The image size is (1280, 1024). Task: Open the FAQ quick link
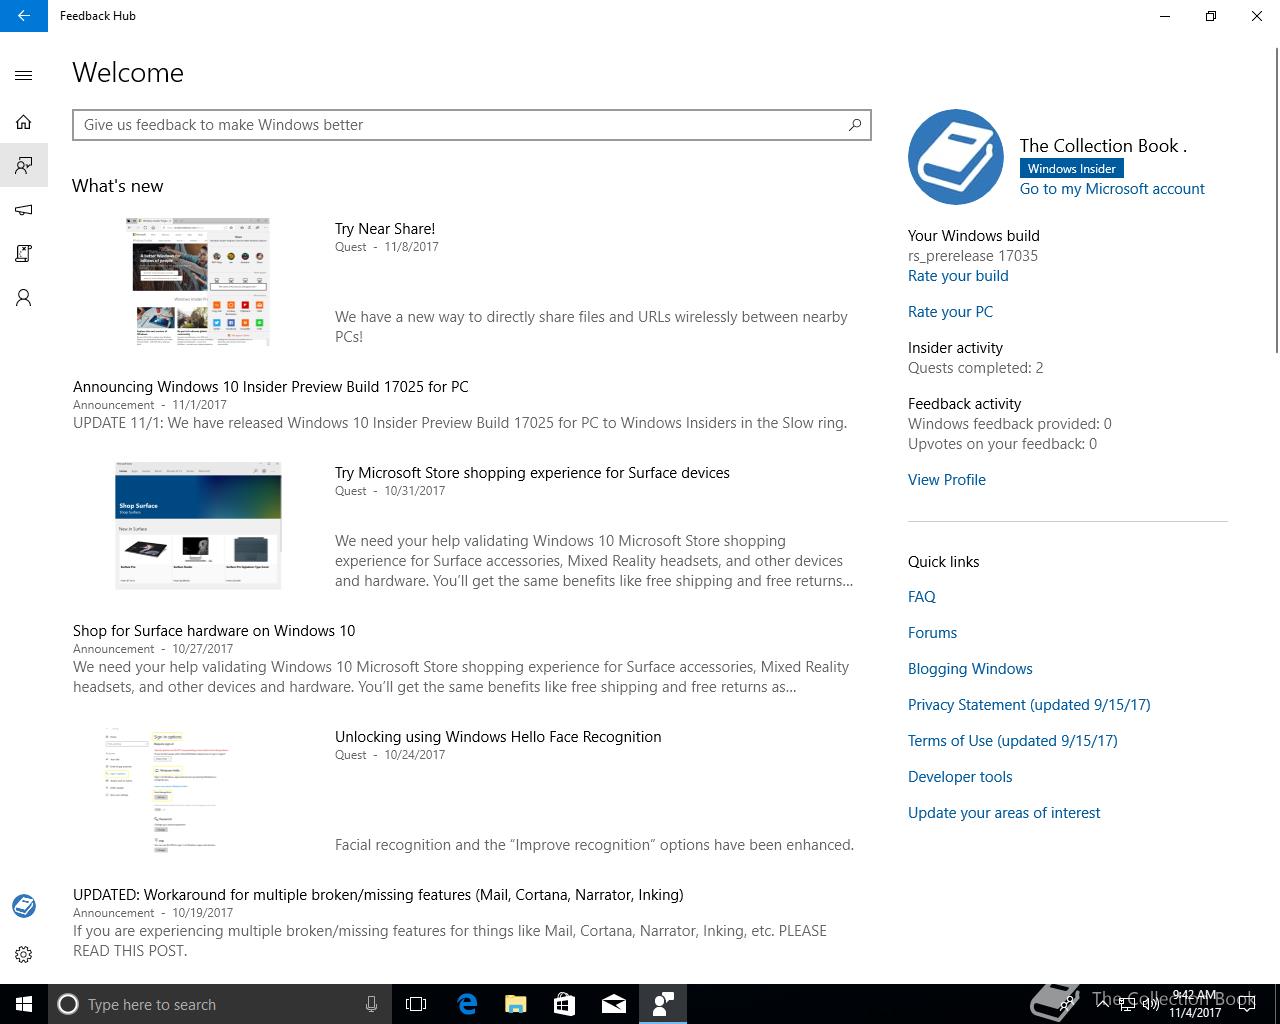click(922, 597)
